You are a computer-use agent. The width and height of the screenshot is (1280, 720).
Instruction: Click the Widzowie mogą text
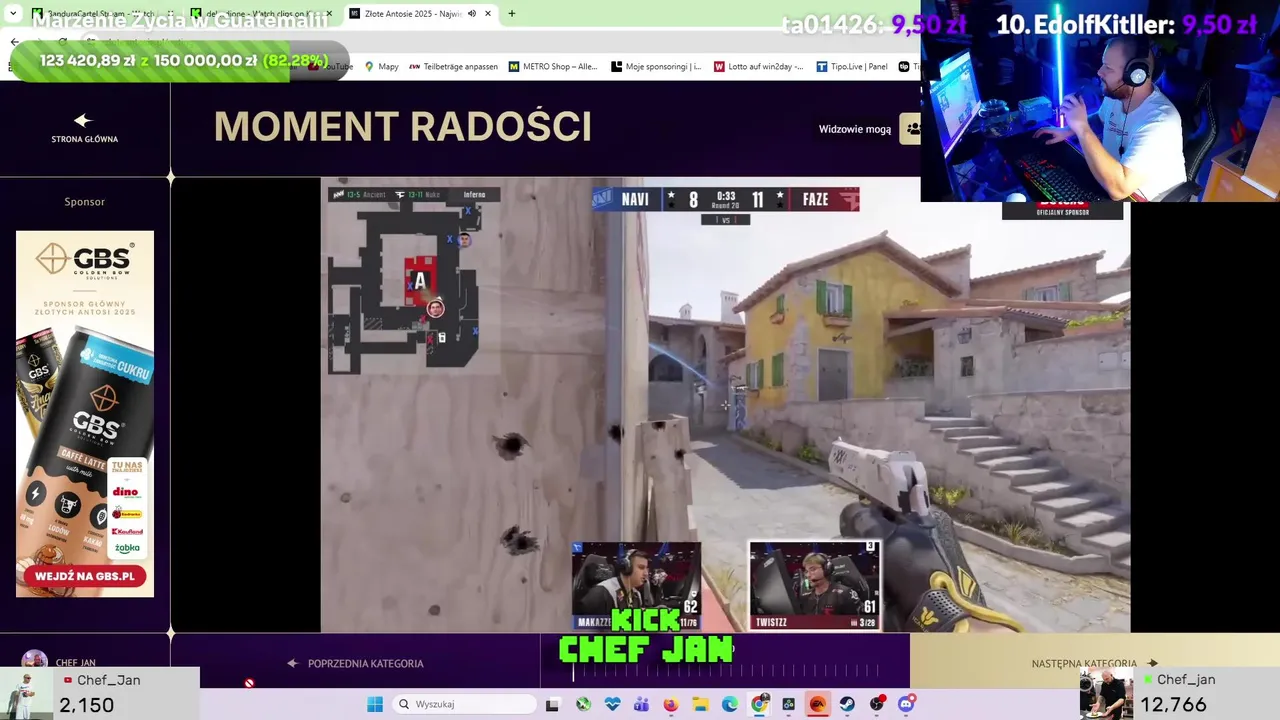pyautogui.click(x=855, y=129)
